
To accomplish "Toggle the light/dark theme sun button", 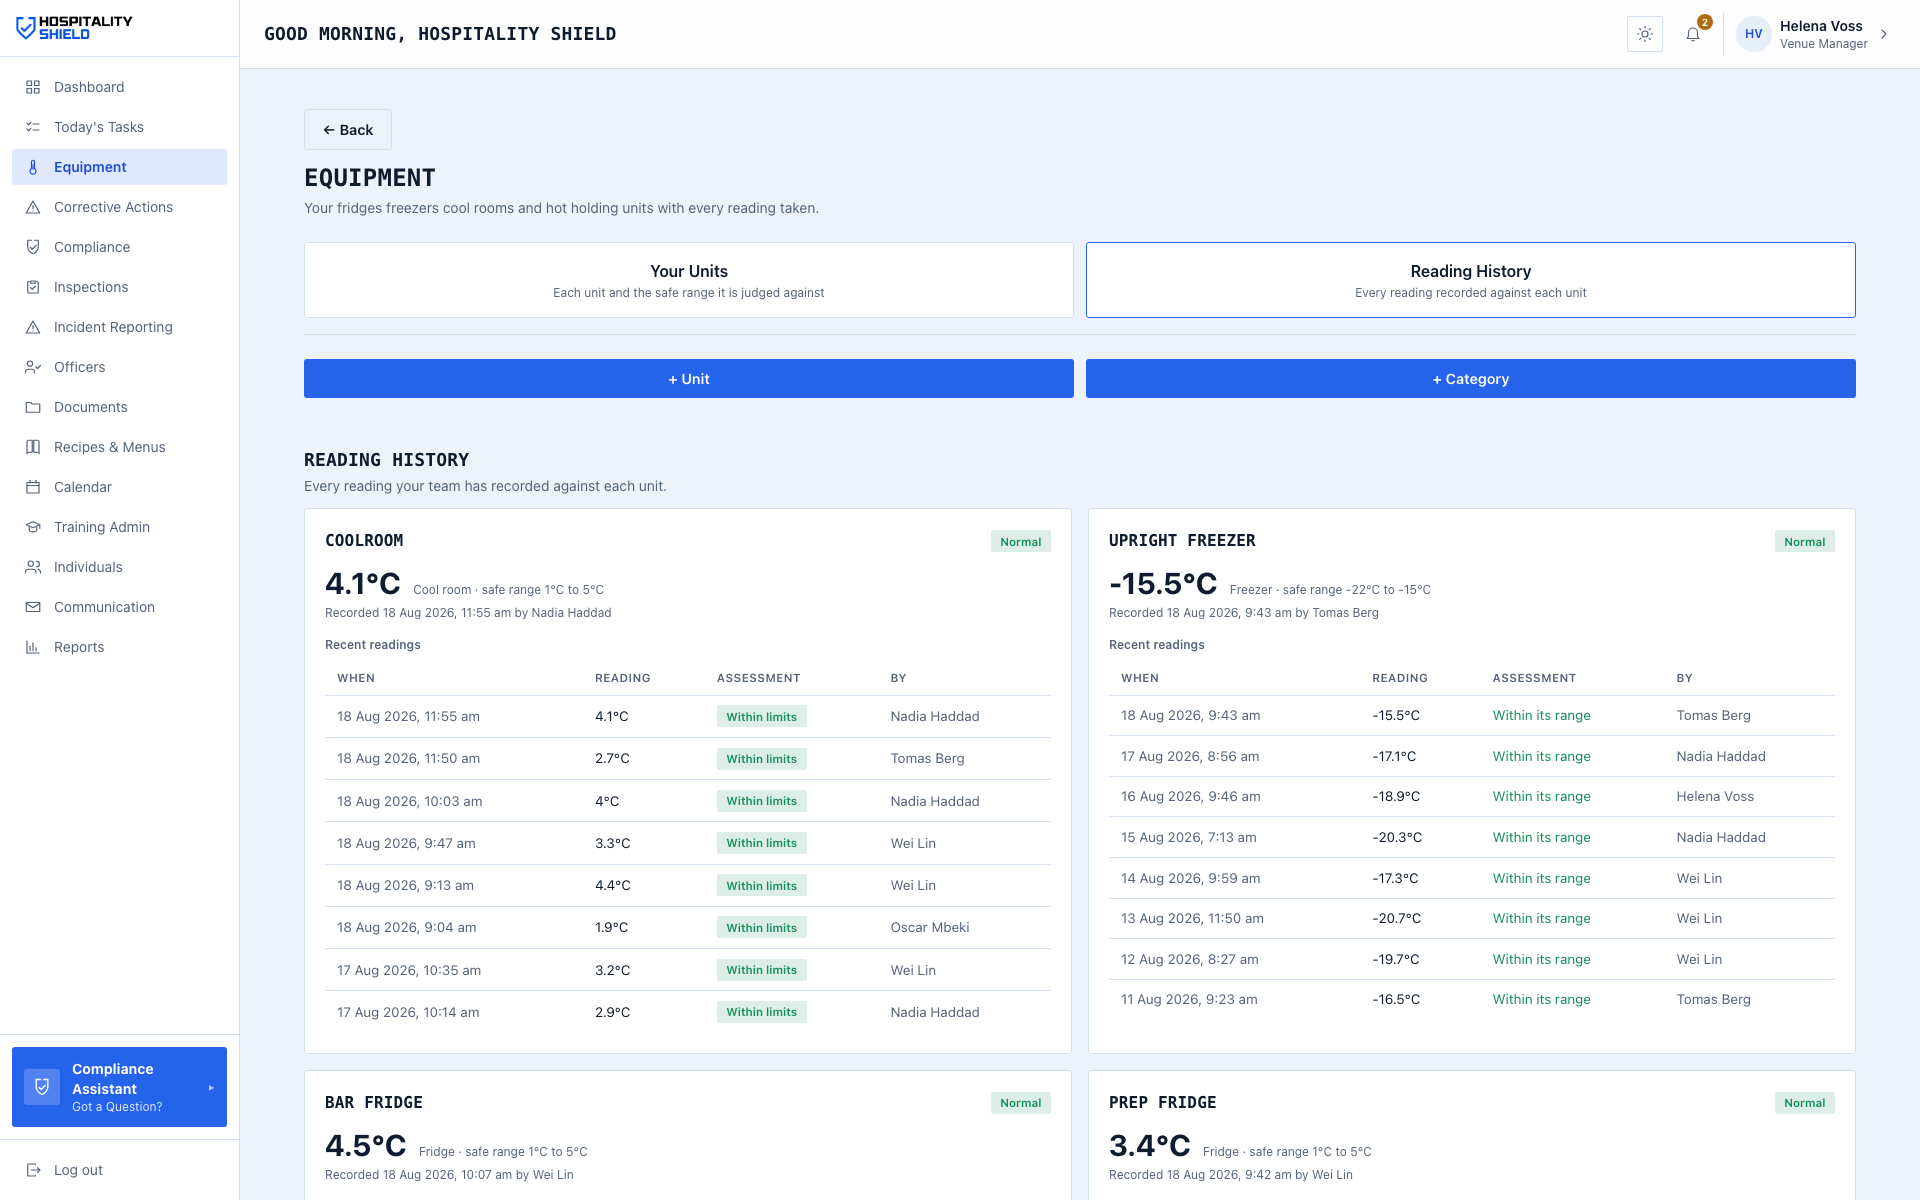I will point(1645,34).
